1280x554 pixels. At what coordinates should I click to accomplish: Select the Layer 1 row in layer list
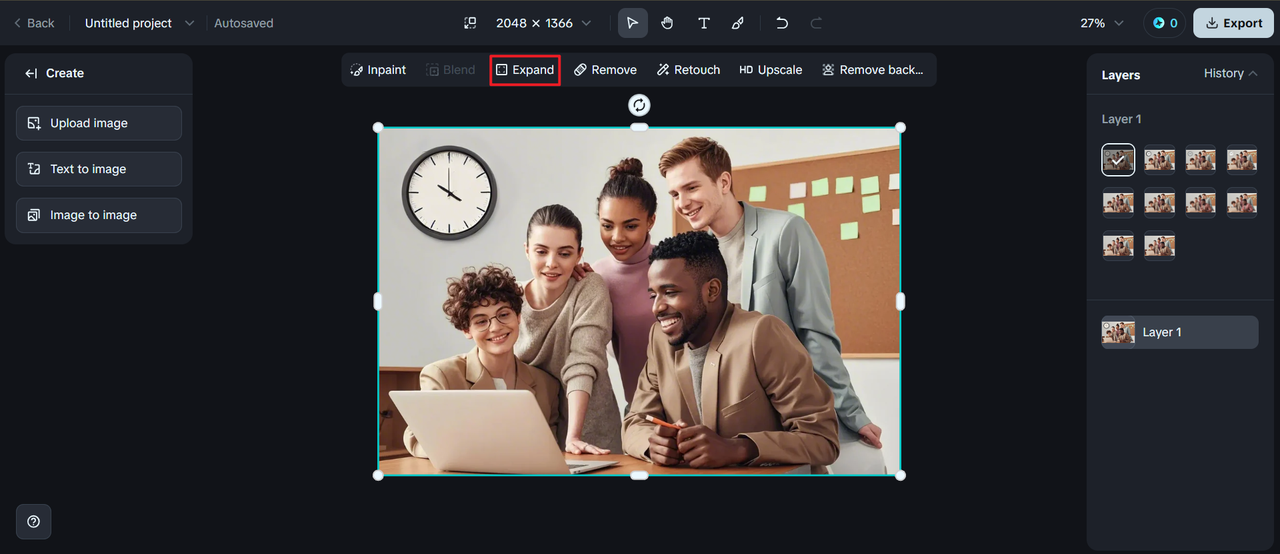click(1180, 332)
